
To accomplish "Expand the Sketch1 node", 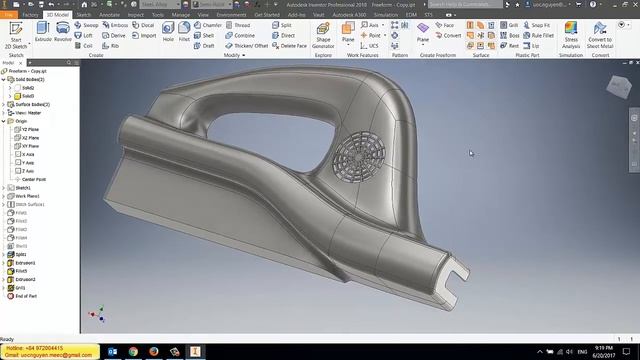I will [x=4, y=188].
